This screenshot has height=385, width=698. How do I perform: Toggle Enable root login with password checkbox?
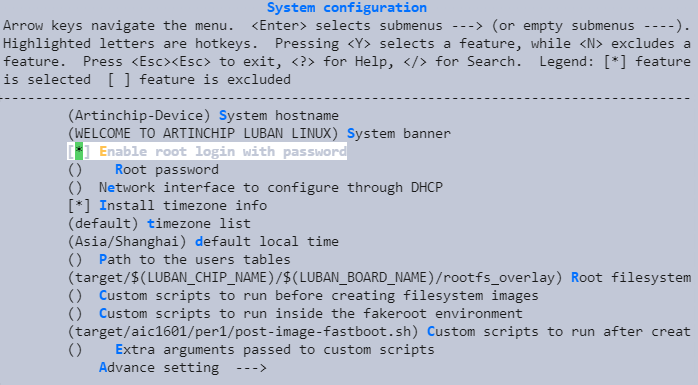click(x=79, y=151)
